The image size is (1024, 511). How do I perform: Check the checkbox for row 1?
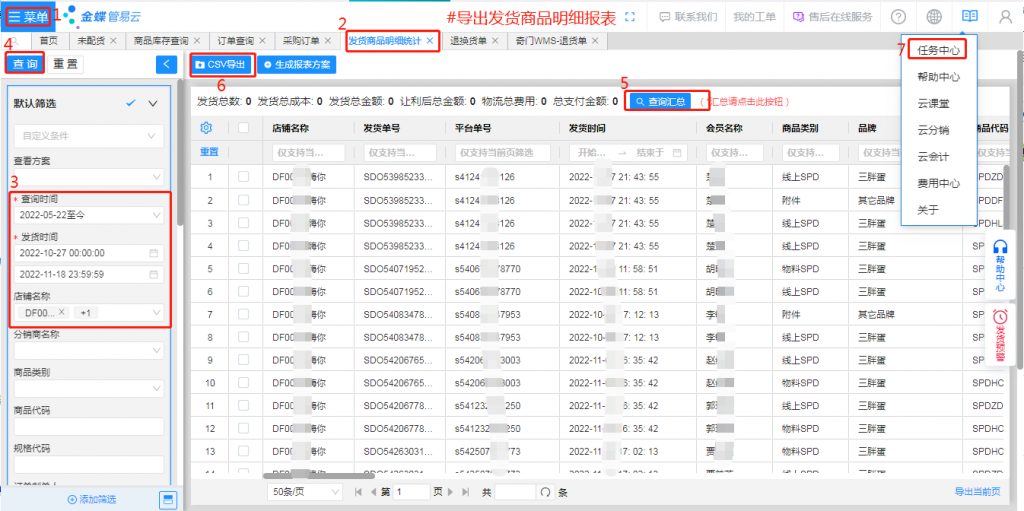(x=244, y=176)
